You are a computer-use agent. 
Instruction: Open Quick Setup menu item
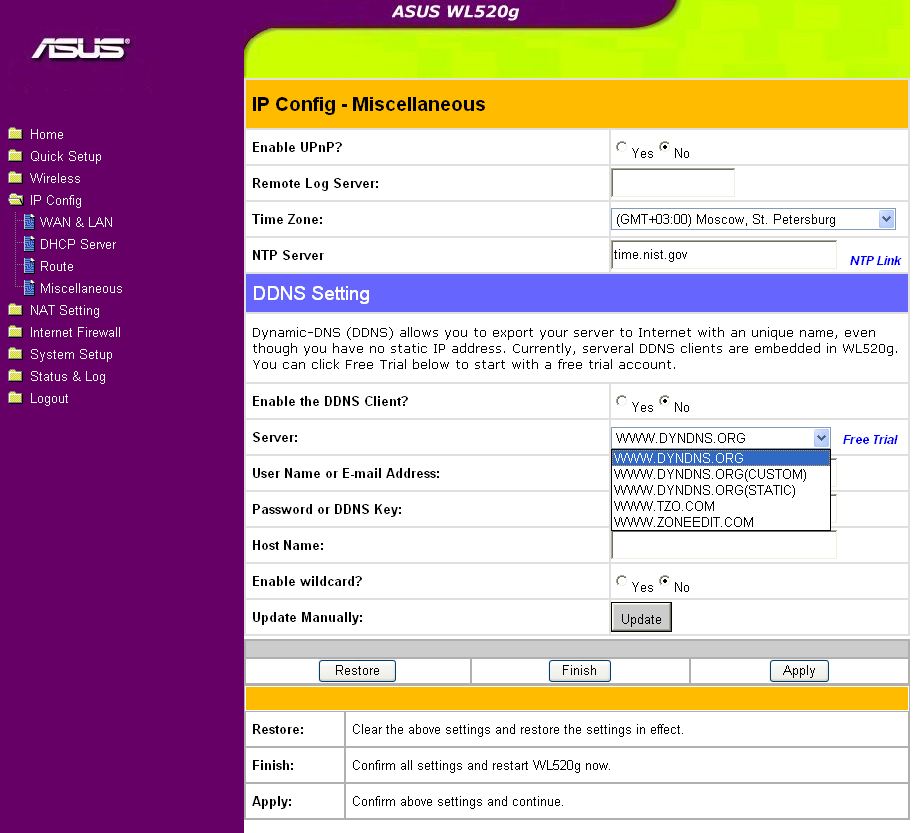pos(66,157)
